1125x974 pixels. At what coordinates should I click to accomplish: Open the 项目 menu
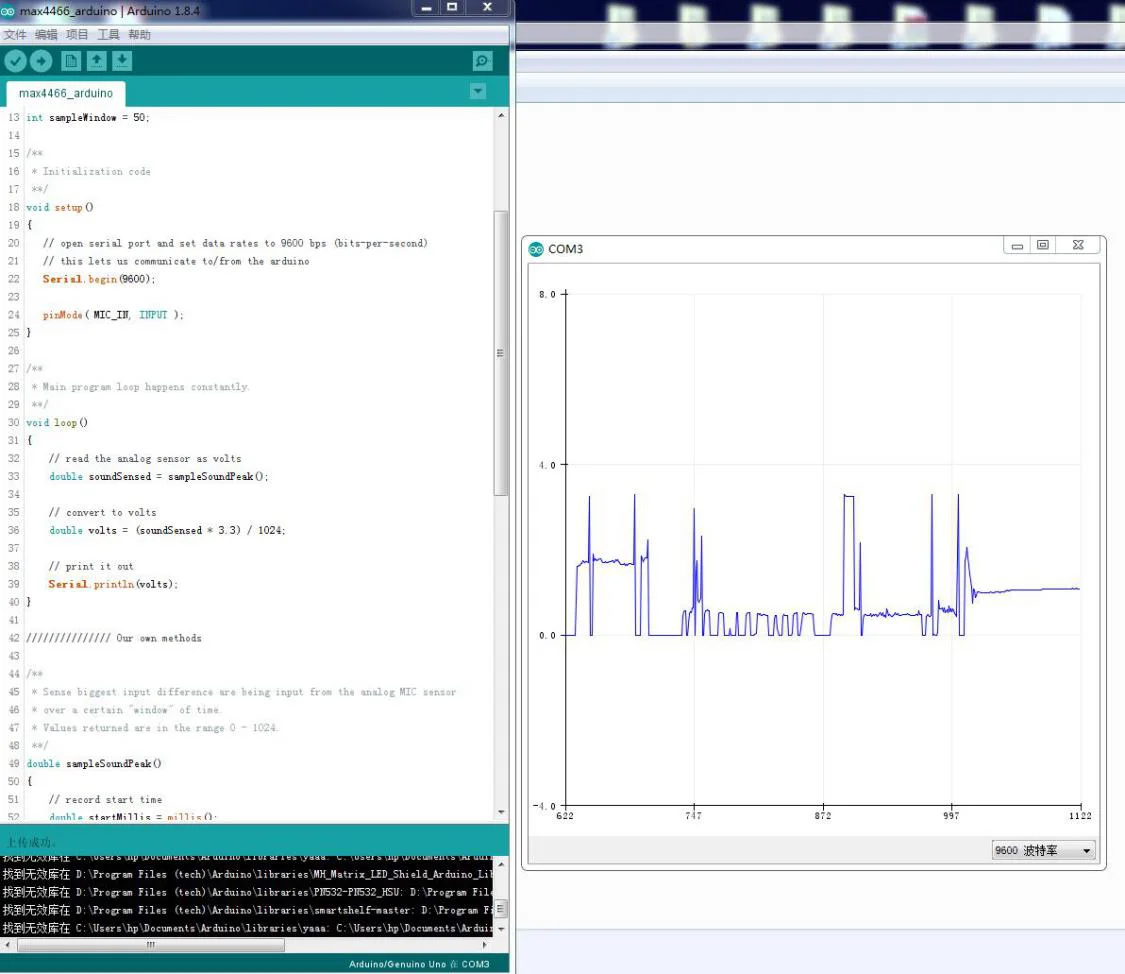[77, 35]
